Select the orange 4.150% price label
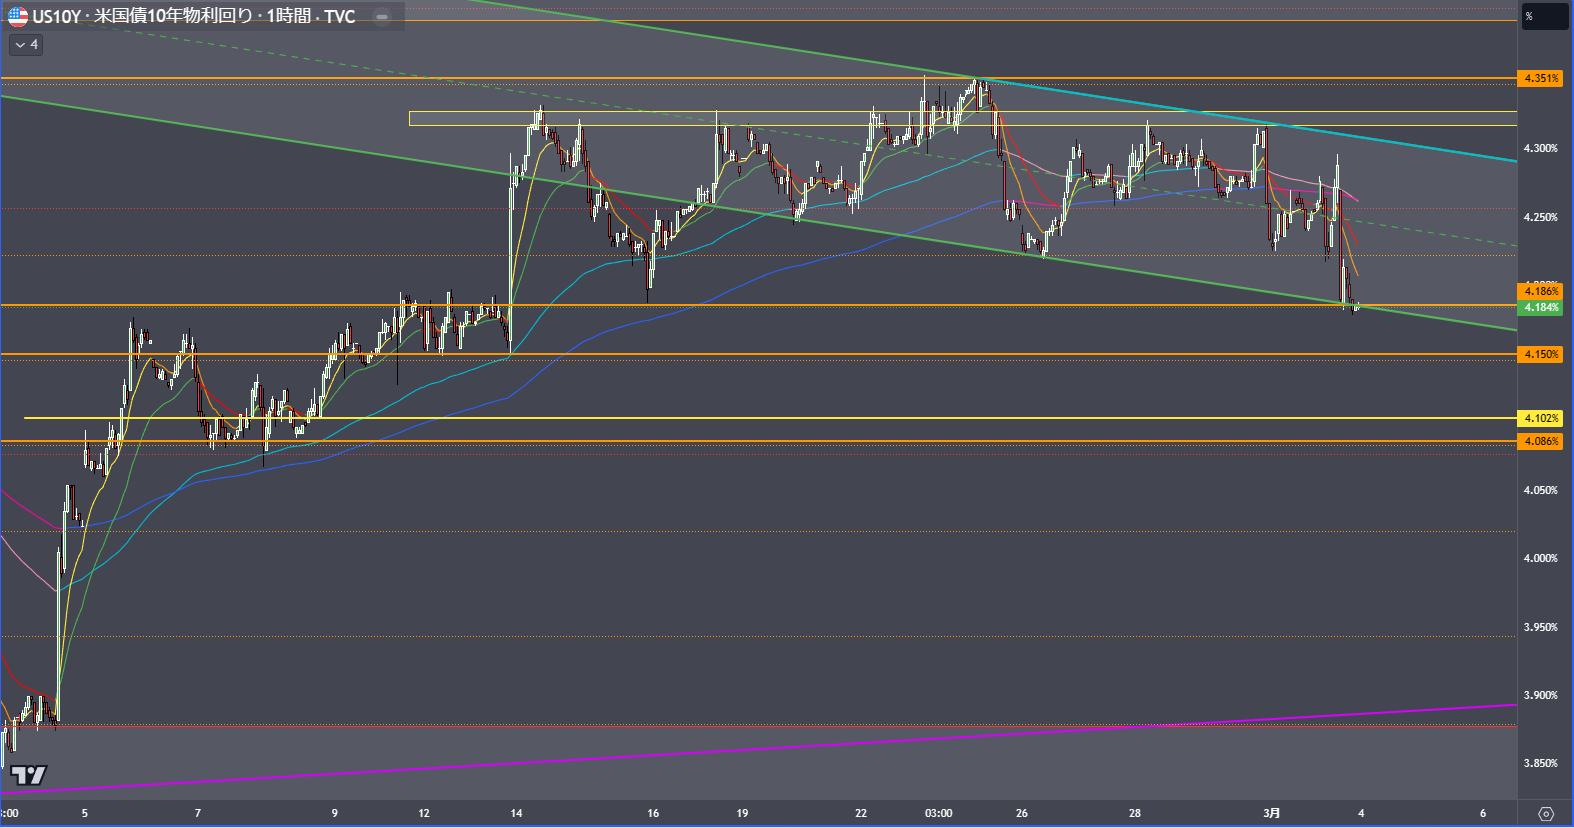Image resolution: width=1574 pixels, height=828 pixels. (x=1540, y=354)
